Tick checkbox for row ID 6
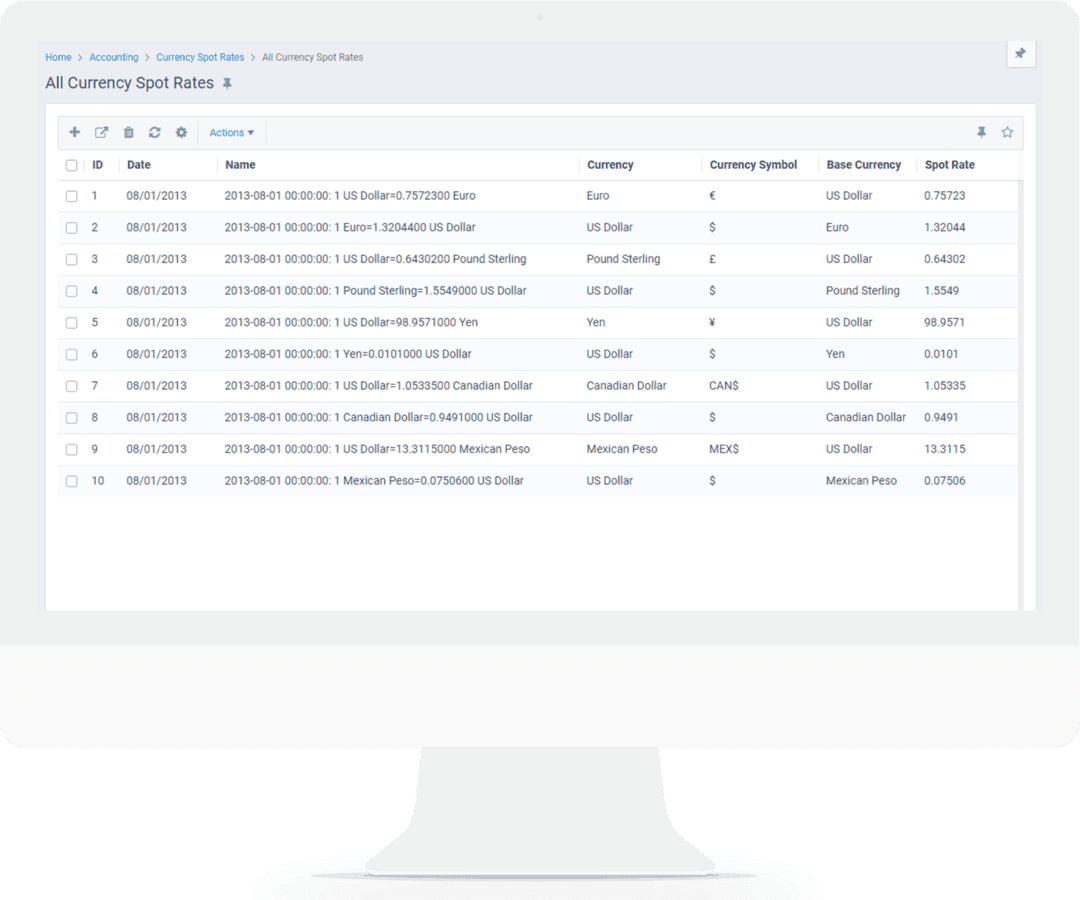The width and height of the screenshot is (1080, 900). coord(72,355)
